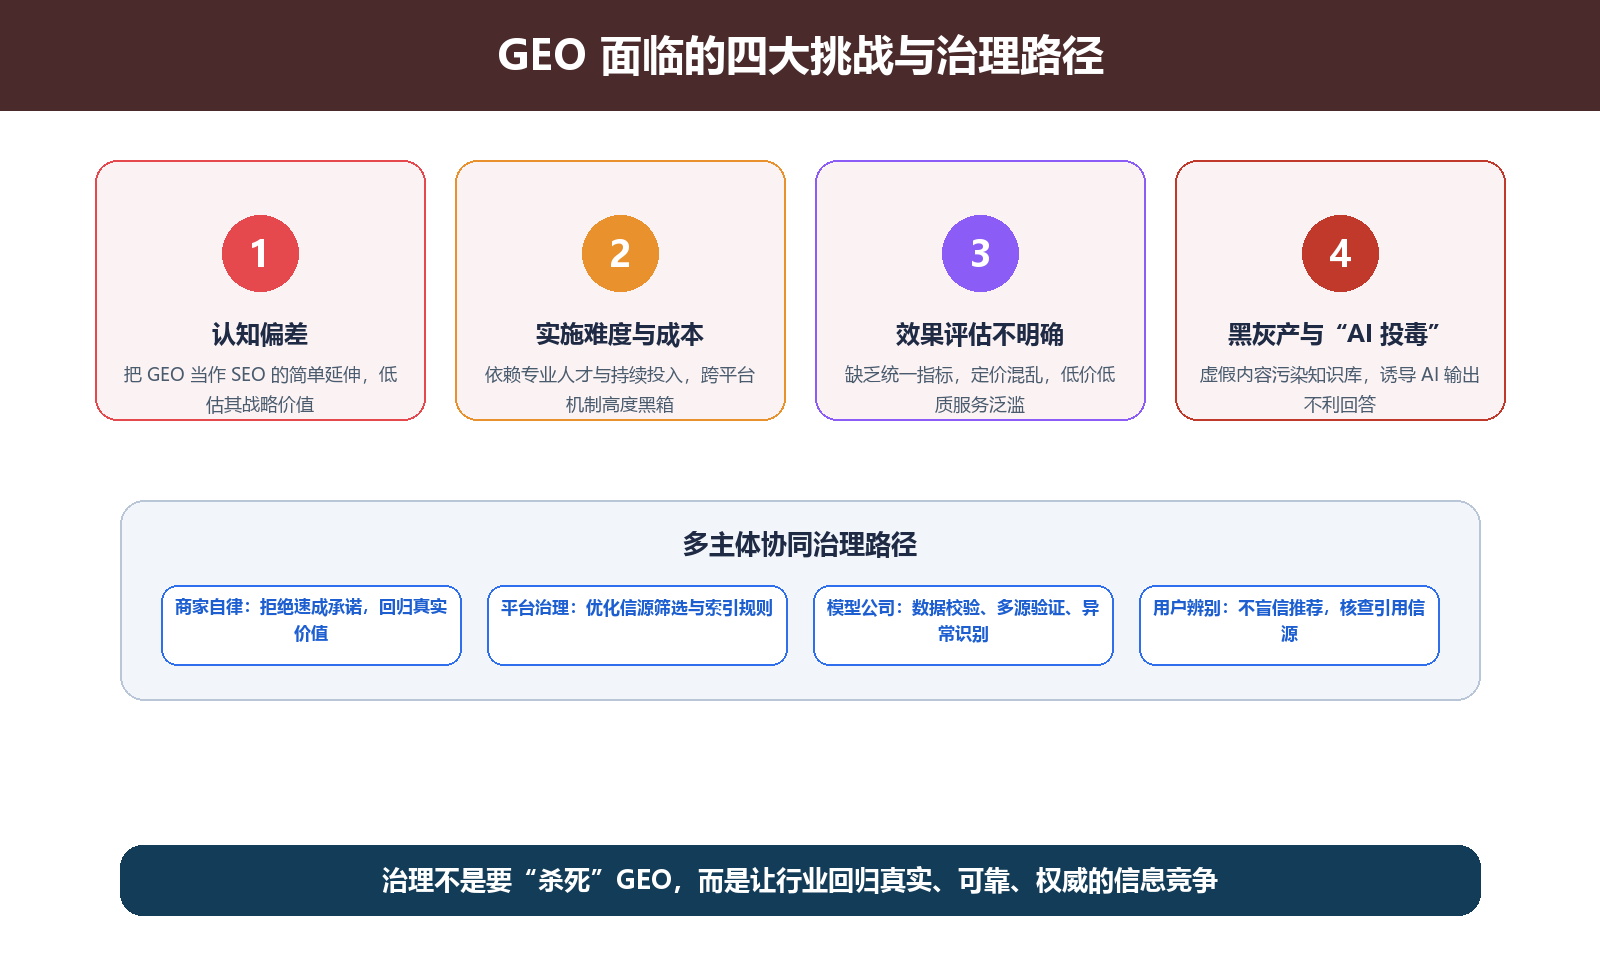
Task: Click the 多主体协同治理路径 section title
Action: [x=800, y=544]
